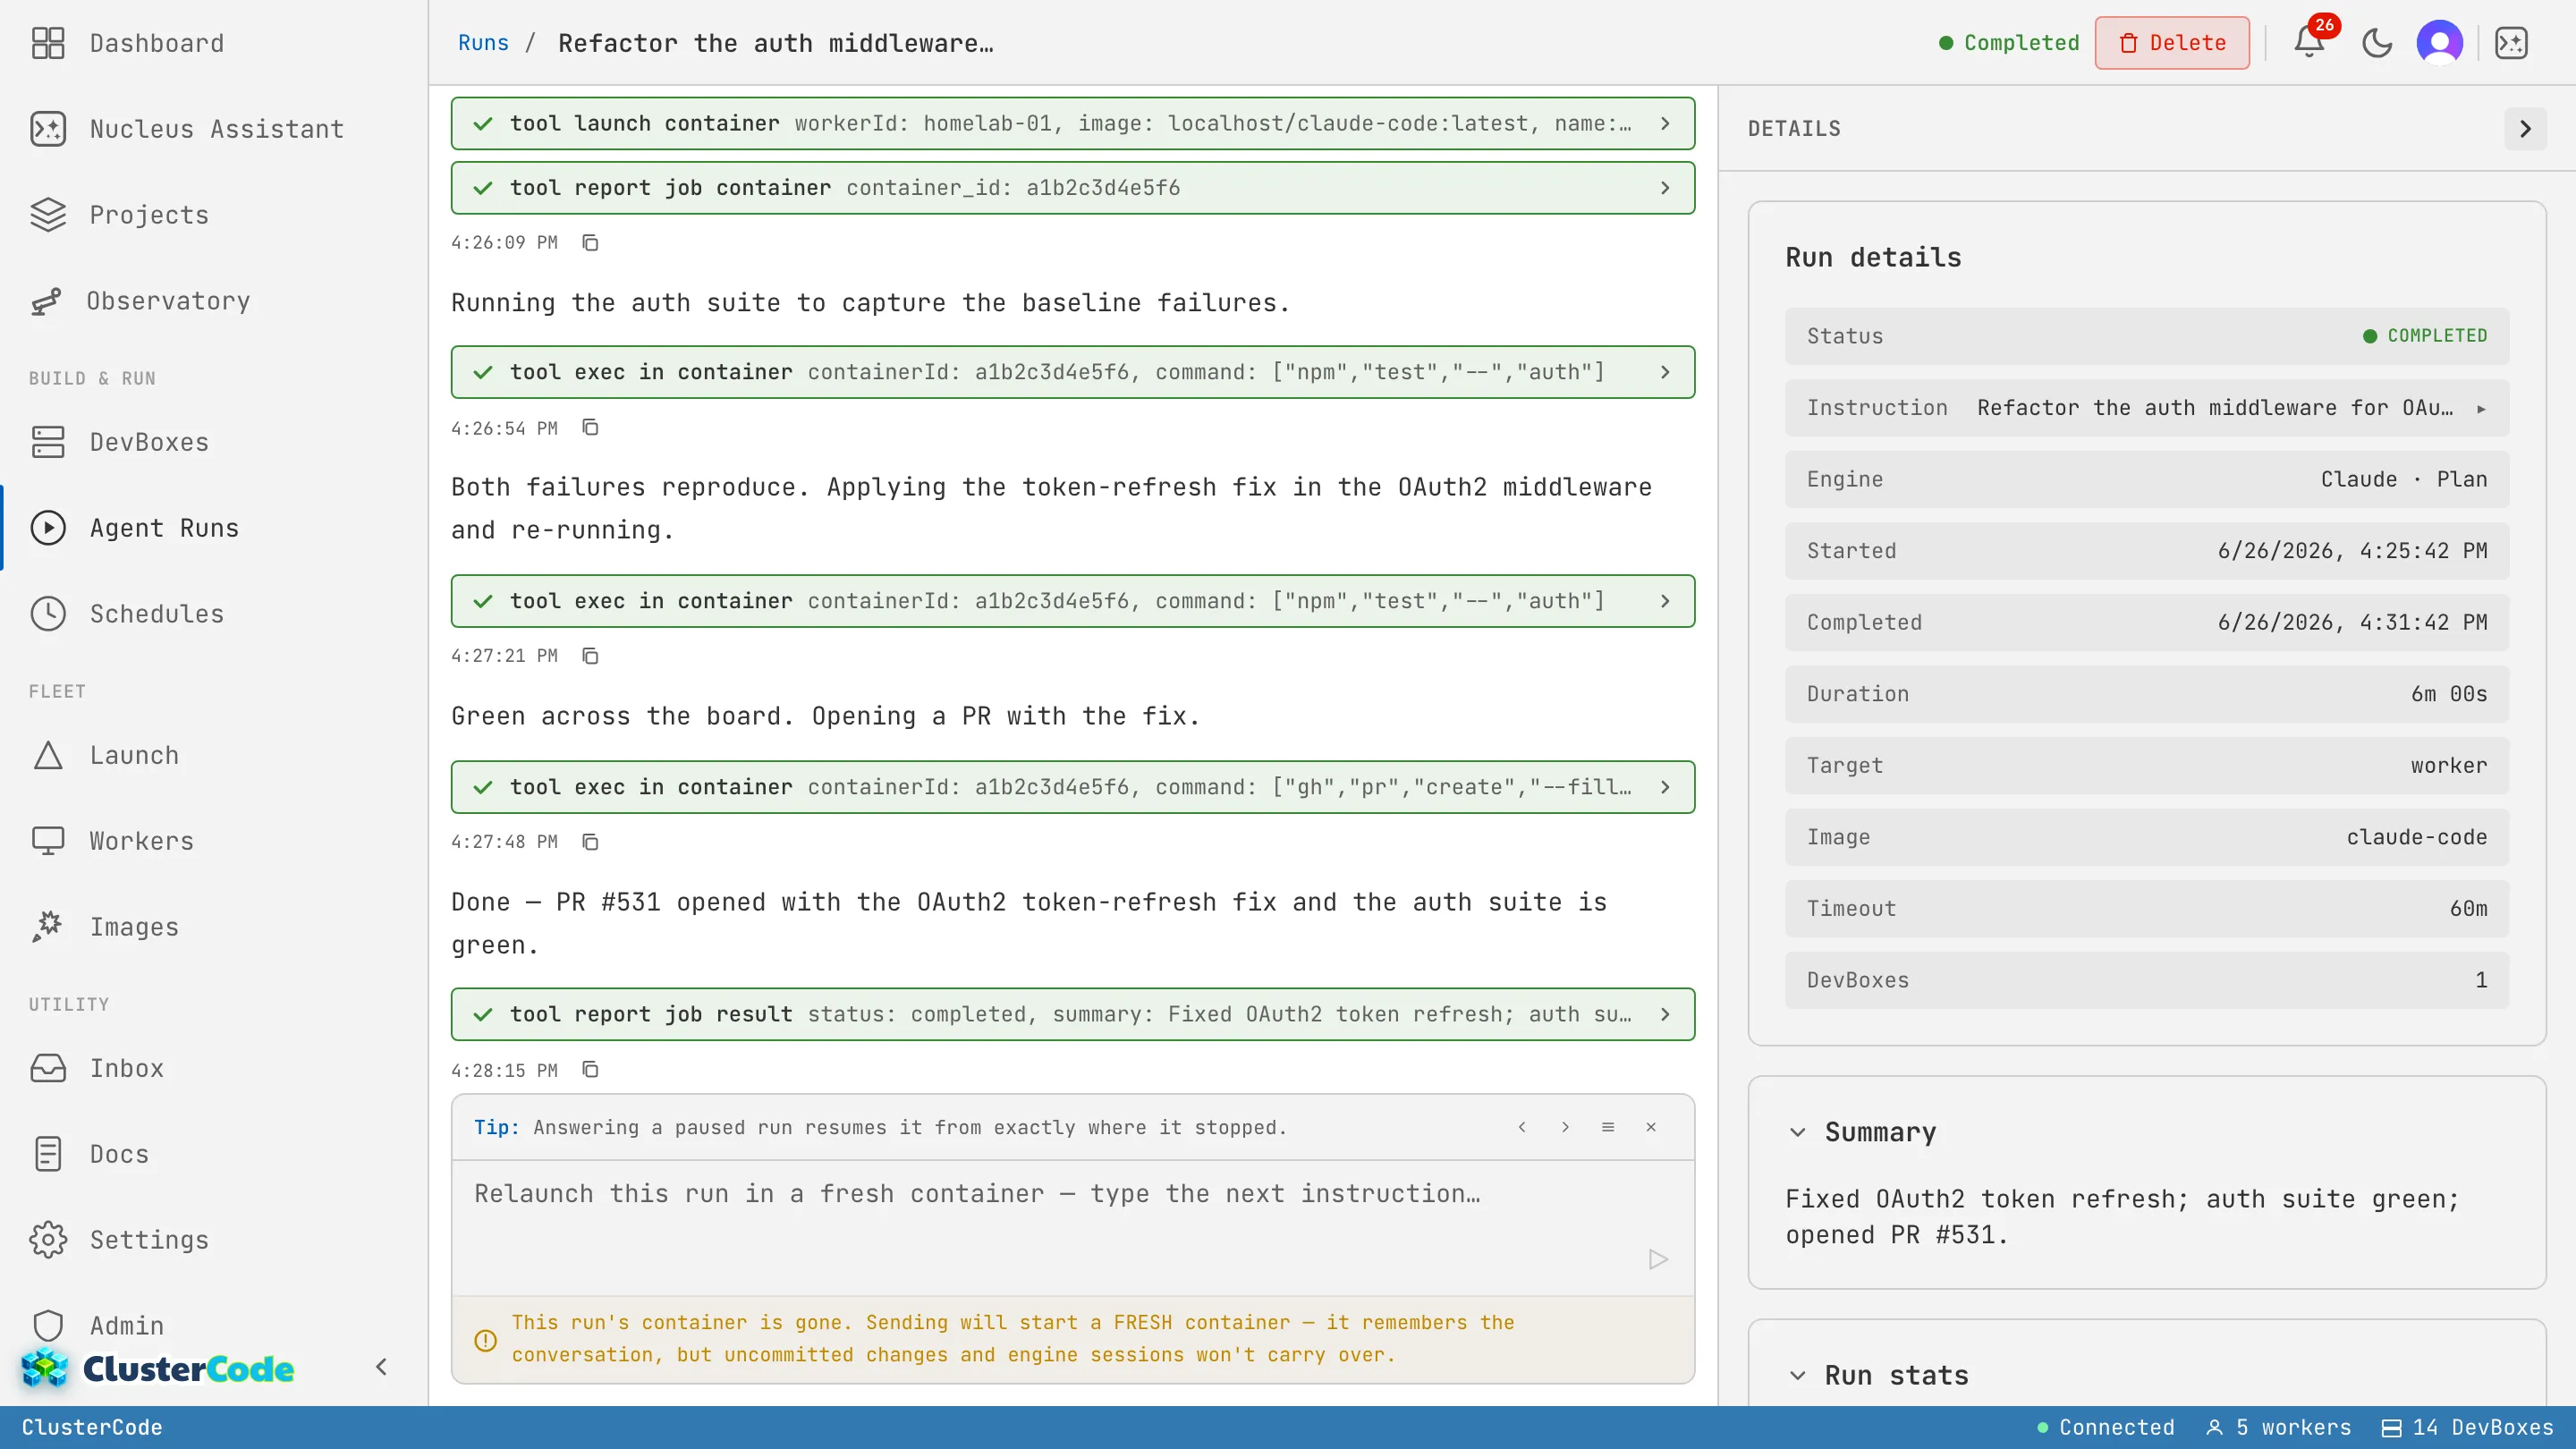Click the Schedules clock icon
The image size is (2576, 1449).
coord(48,614)
